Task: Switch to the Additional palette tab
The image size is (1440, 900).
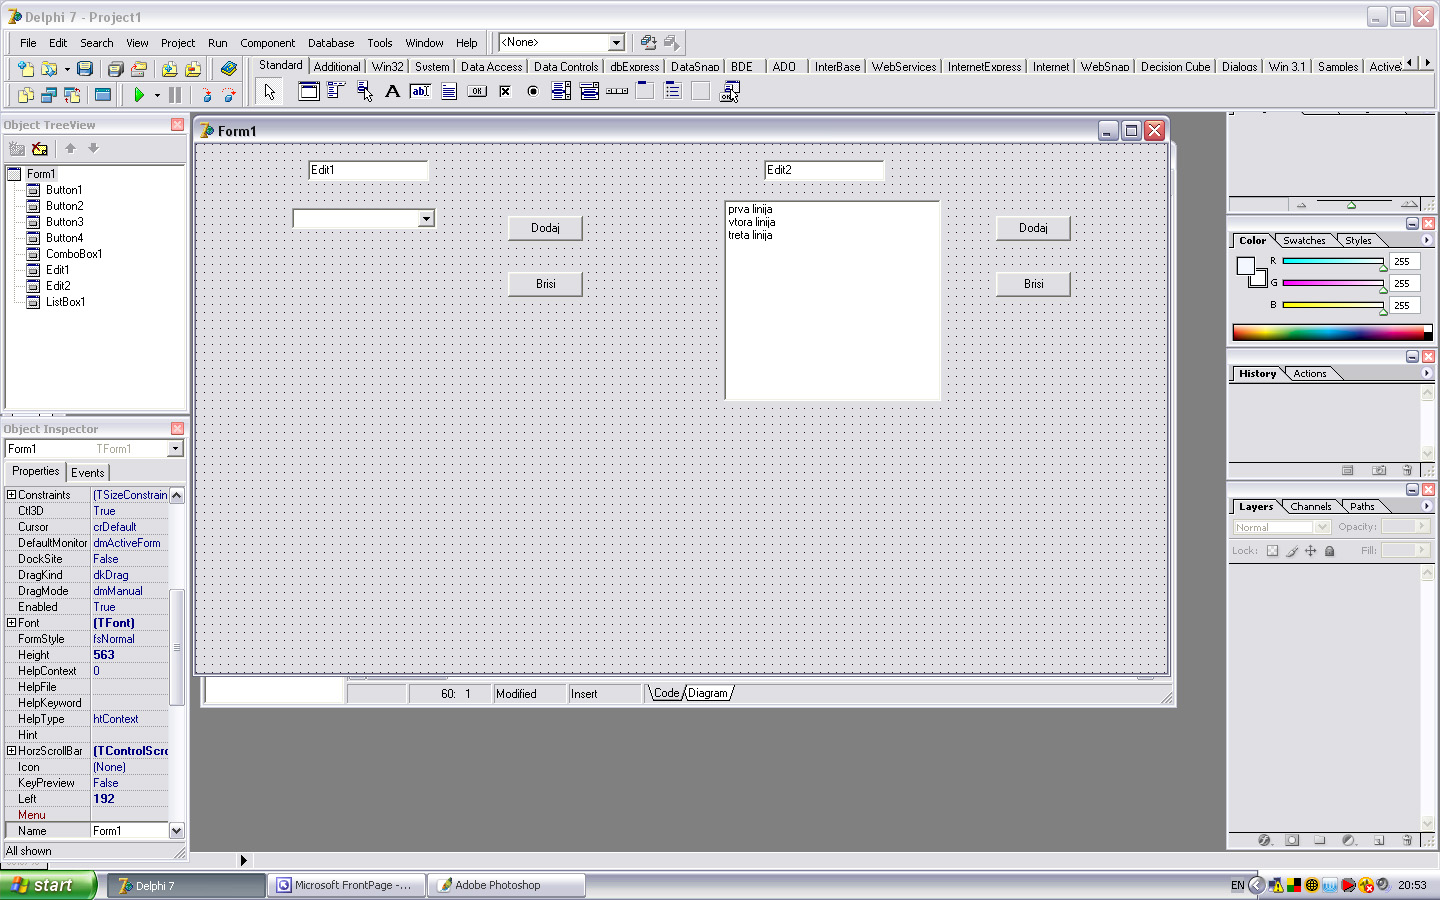Action: pos(337,67)
